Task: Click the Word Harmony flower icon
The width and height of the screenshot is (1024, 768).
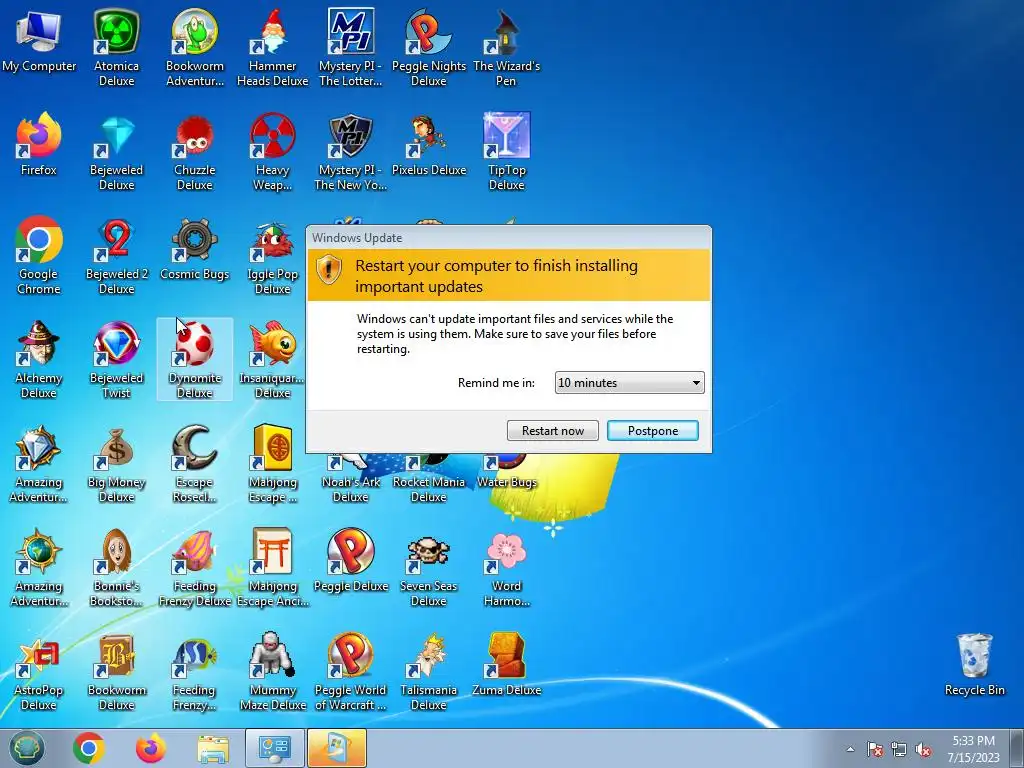Action: 506,568
